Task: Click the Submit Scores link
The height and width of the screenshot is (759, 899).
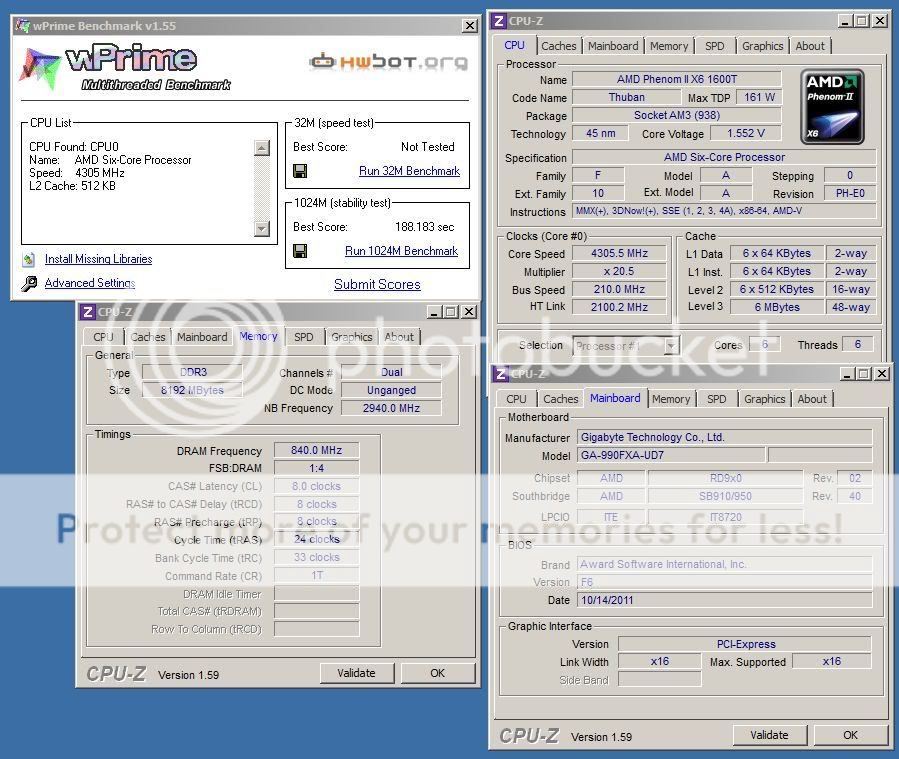Action: click(x=377, y=284)
